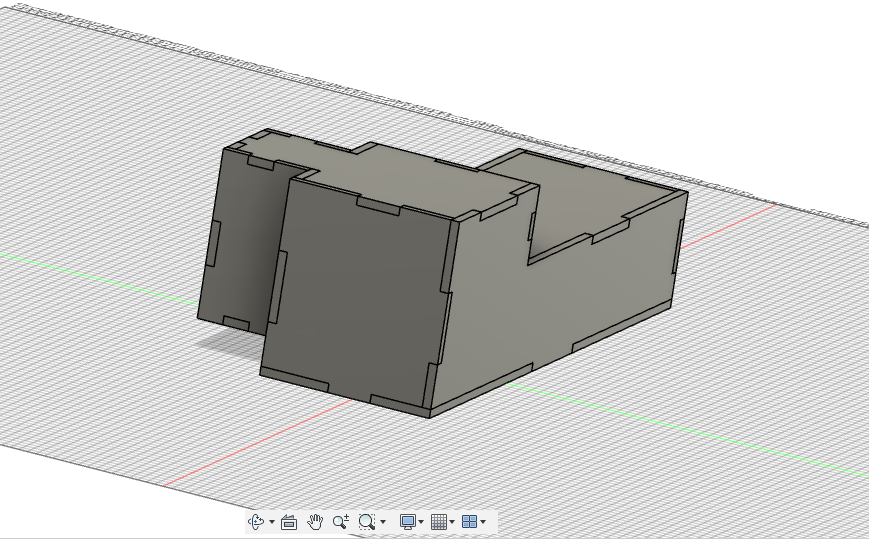Open Display Settings monitor icon

click(x=408, y=521)
